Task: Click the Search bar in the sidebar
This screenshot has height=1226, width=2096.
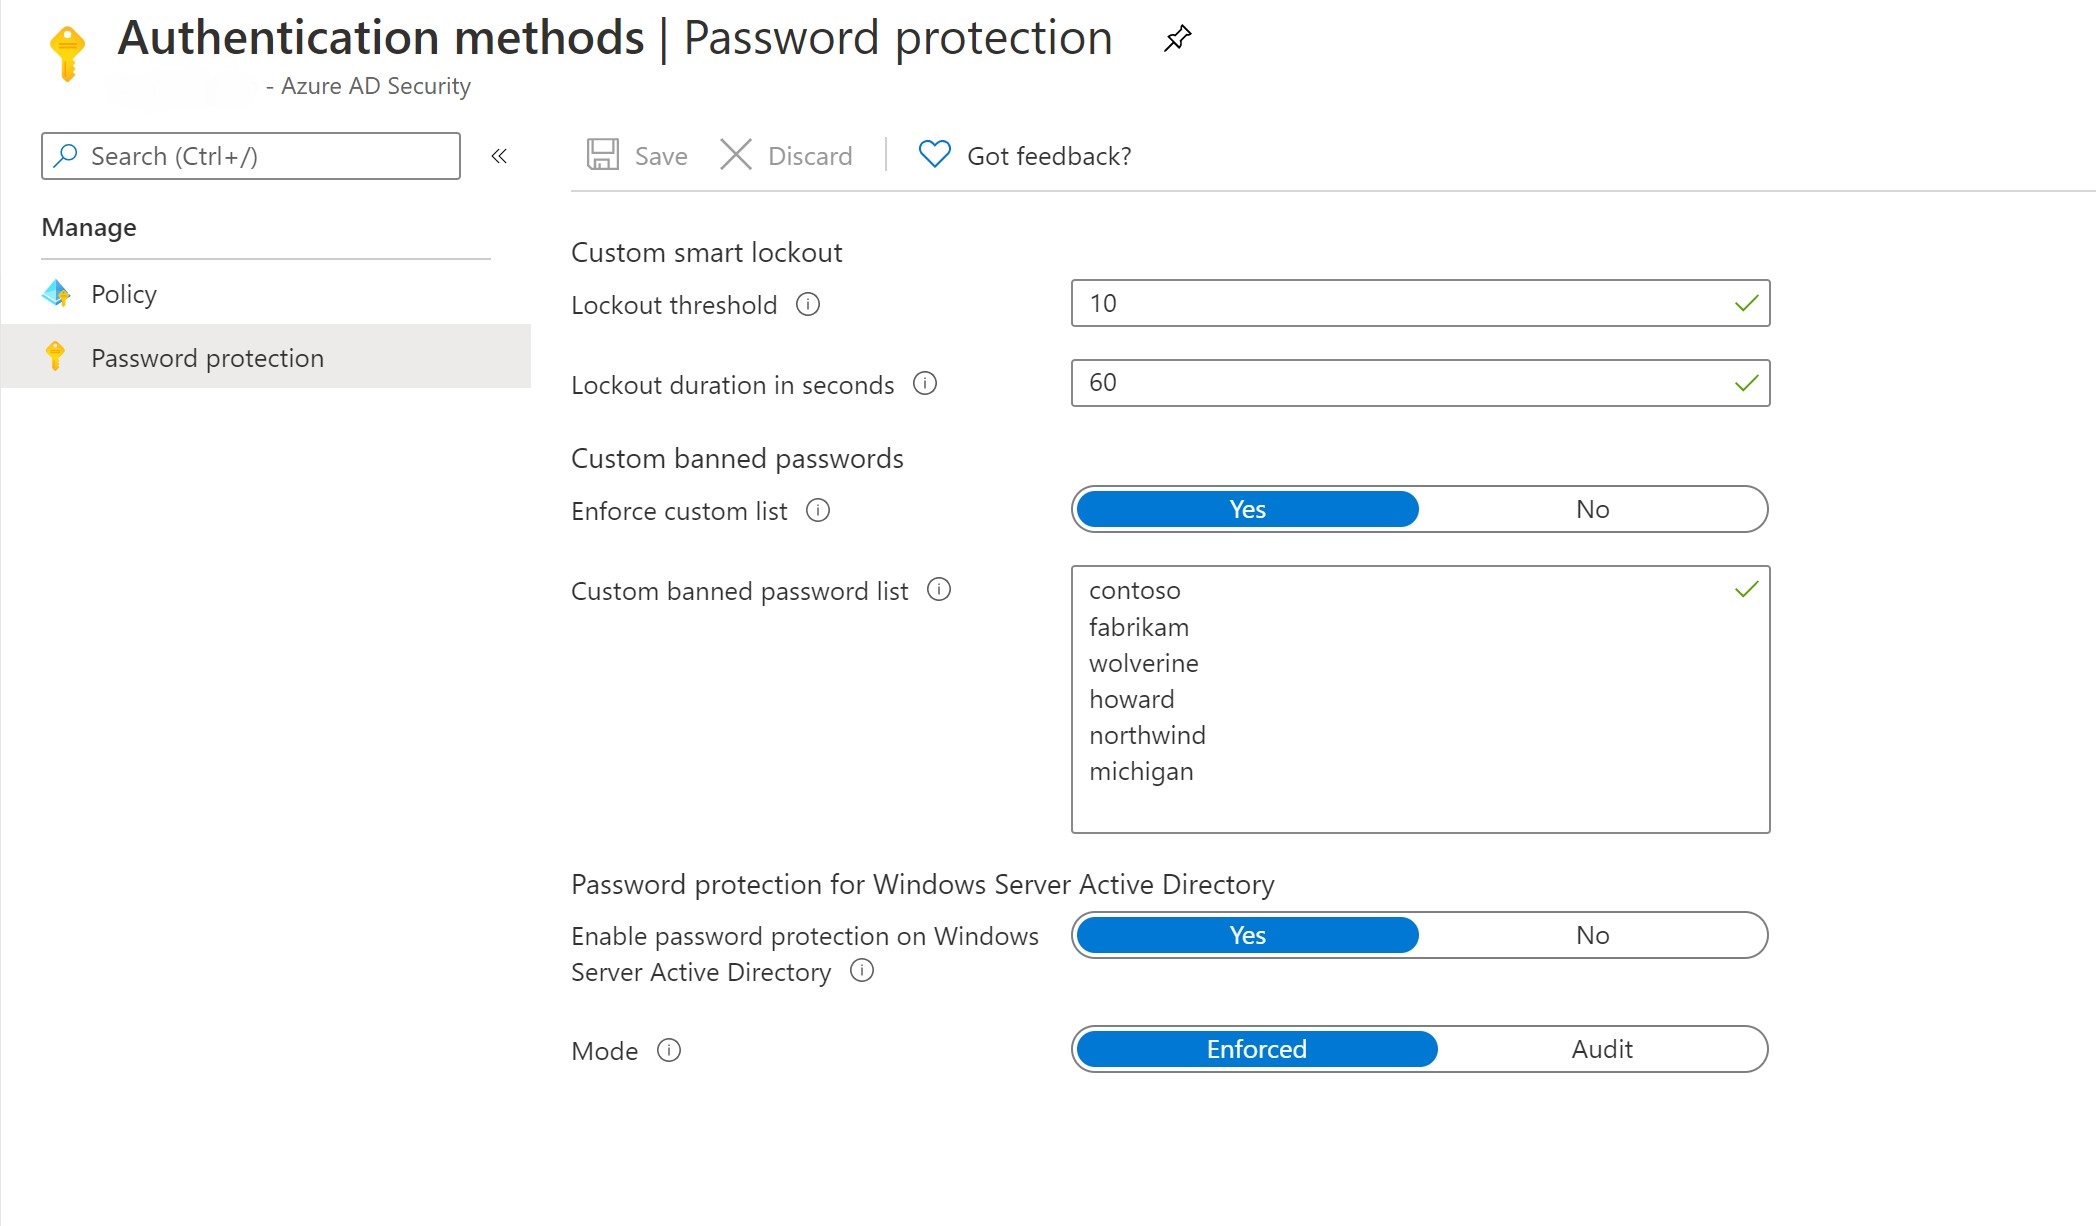Action: [x=250, y=155]
